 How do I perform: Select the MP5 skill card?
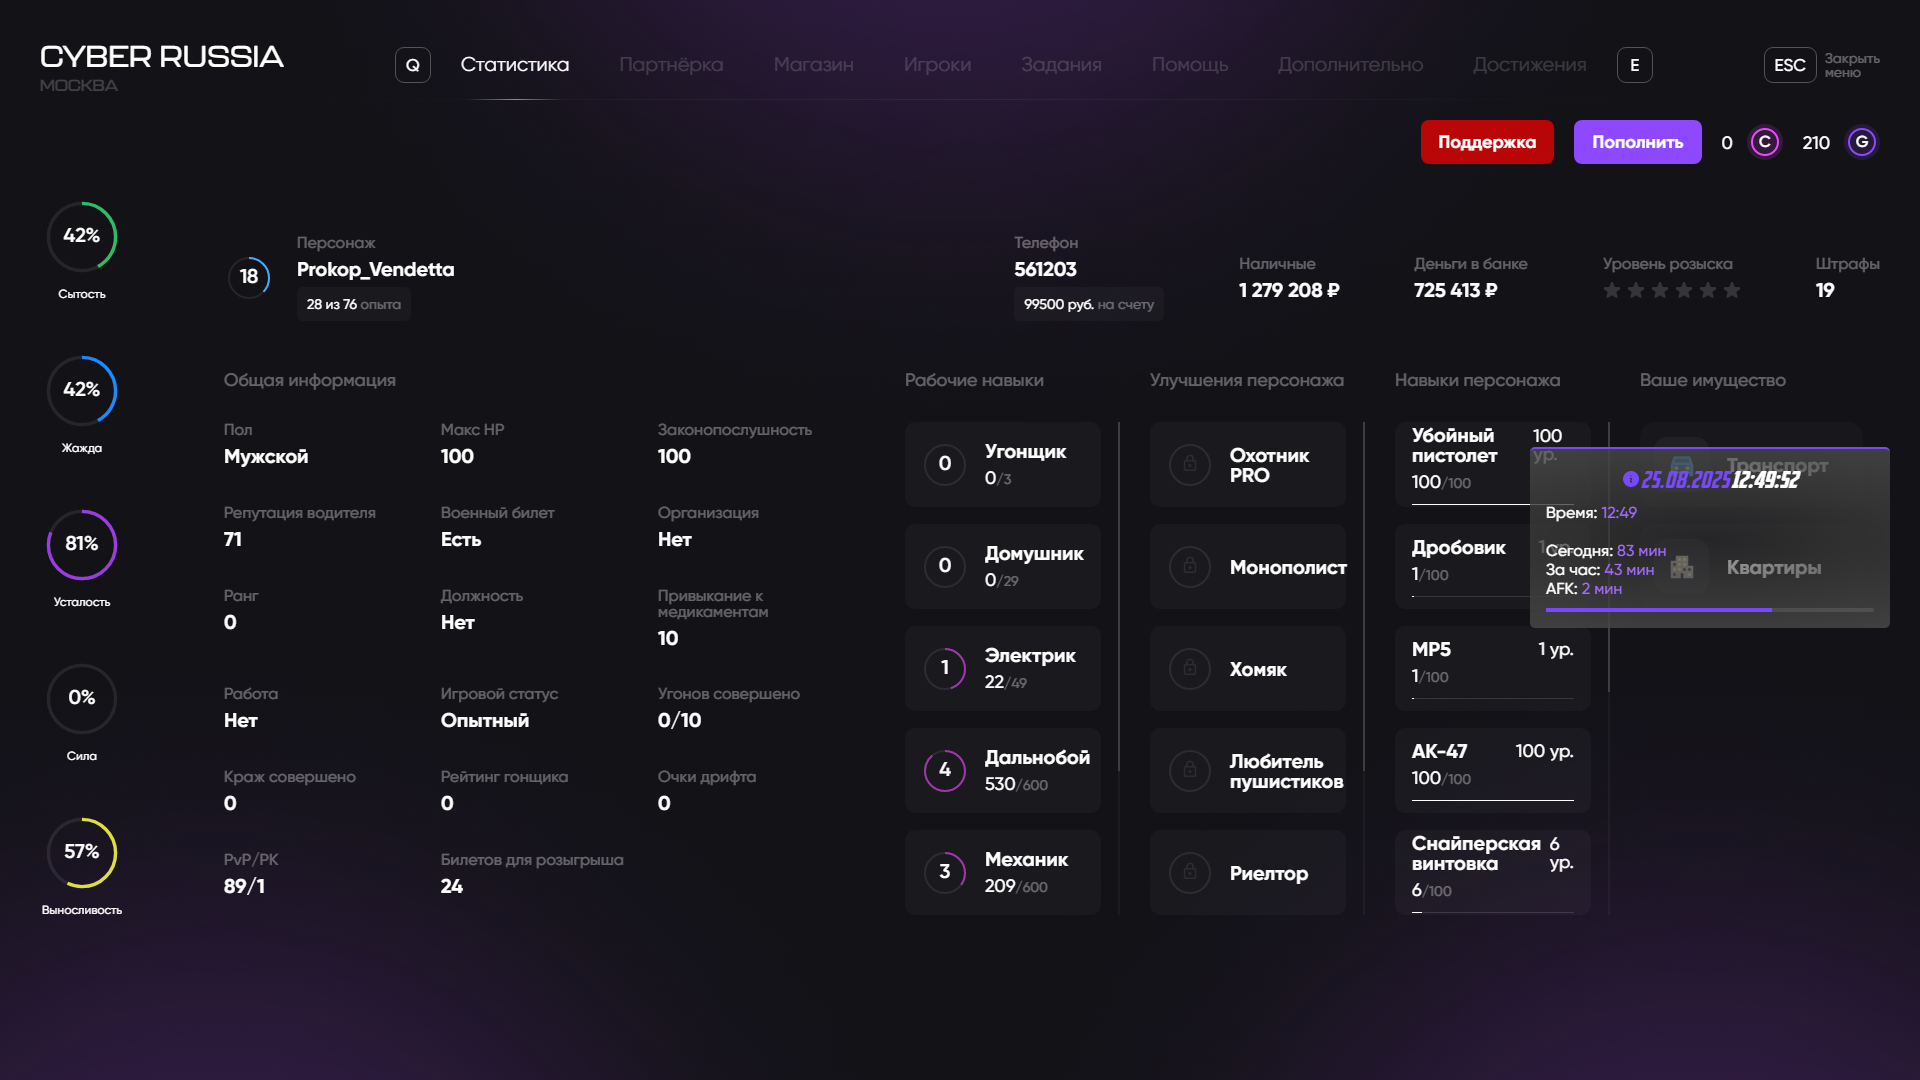pos(1493,669)
